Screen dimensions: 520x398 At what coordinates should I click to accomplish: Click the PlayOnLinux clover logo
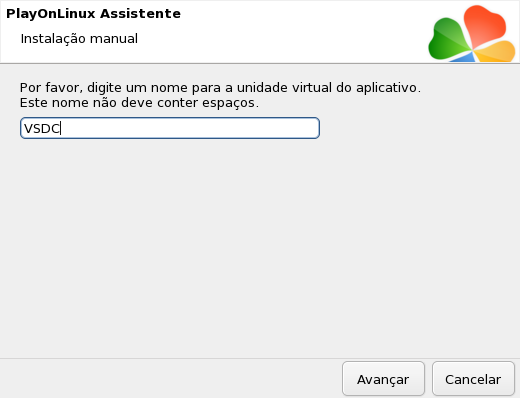click(472, 34)
